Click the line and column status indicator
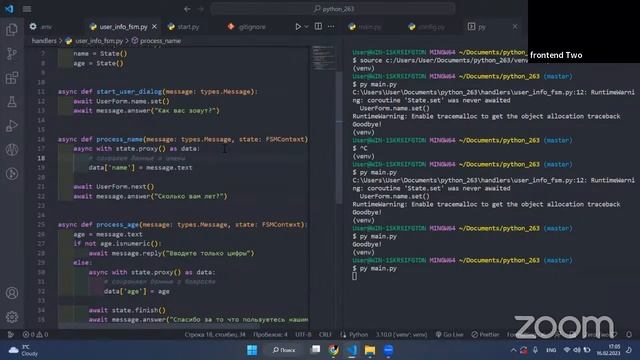 (215, 334)
